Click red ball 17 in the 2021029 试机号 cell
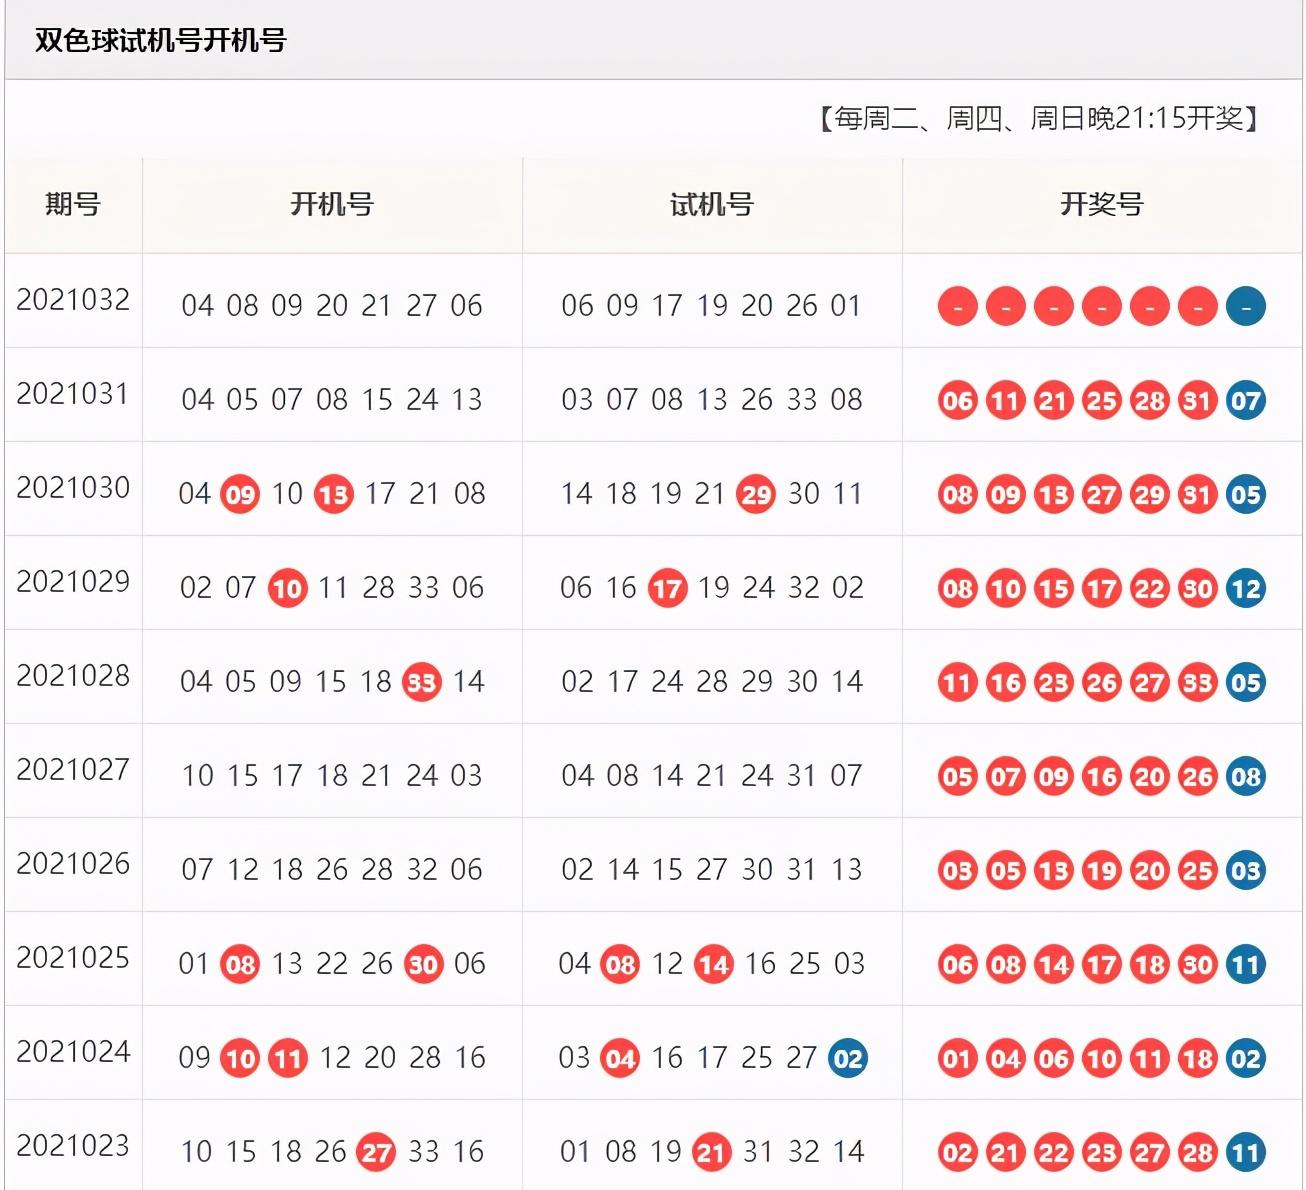The height and width of the screenshot is (1190, 1306). (x=667, y=589)
